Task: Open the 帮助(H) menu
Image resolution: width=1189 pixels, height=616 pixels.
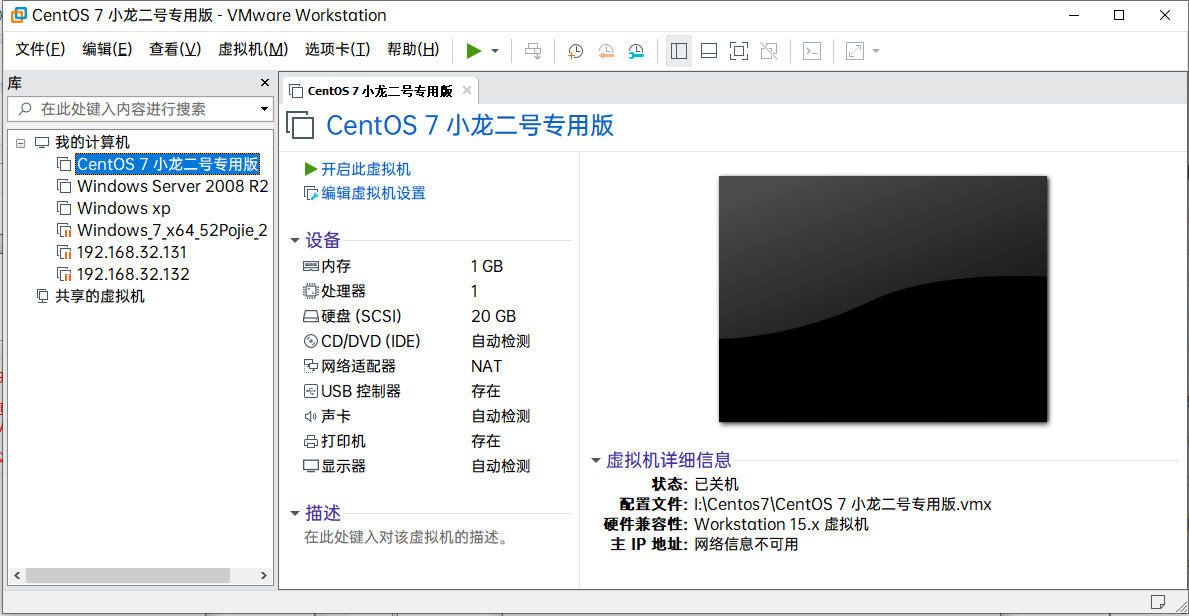Action: pyautogui.click(x=413, y=49)
